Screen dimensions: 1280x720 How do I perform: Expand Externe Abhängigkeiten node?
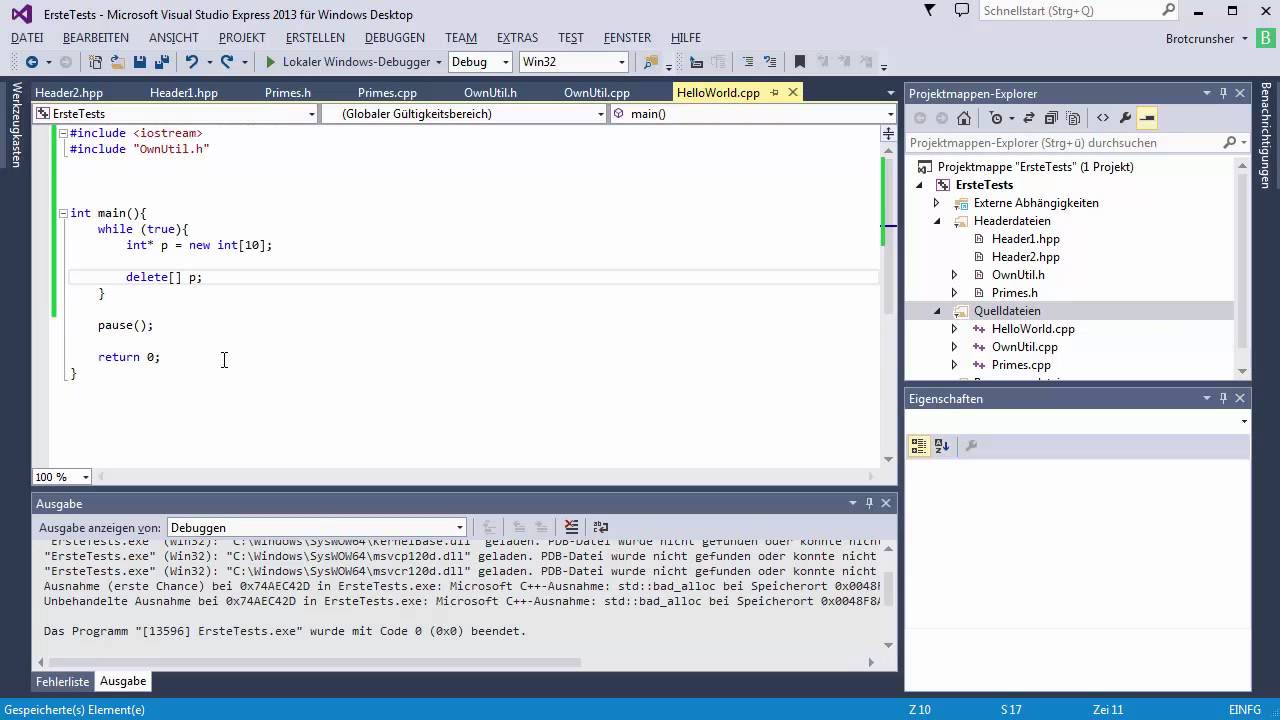tap(937, 203)
